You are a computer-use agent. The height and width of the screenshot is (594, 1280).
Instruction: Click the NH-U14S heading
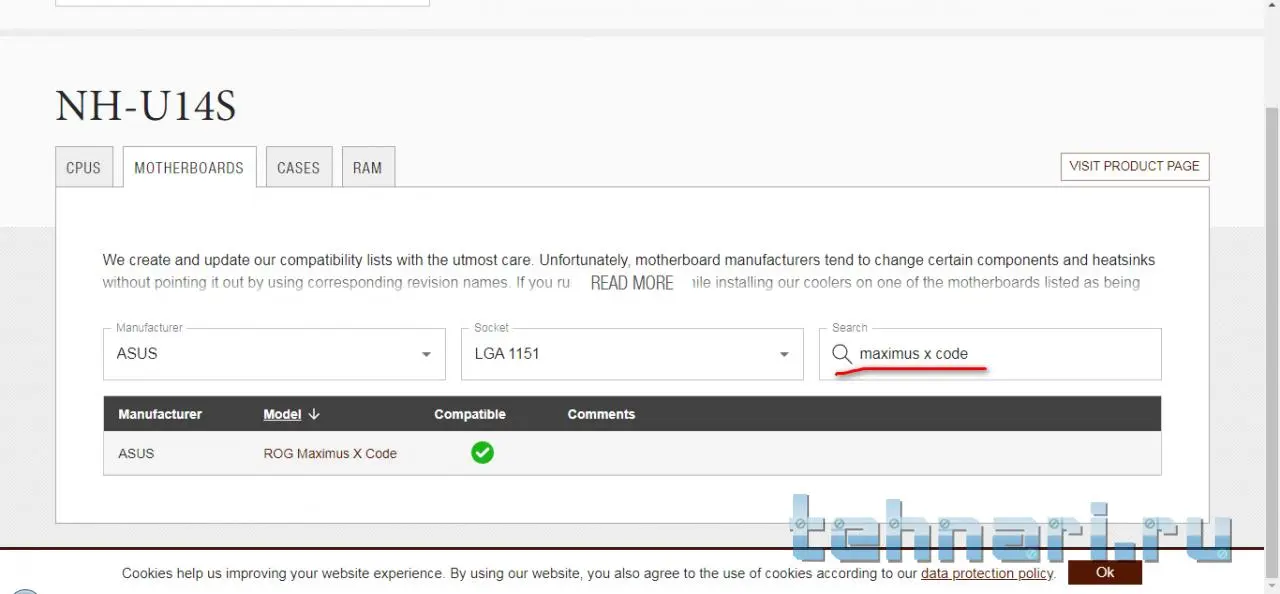pyautogui.click(x=146, y=106)
